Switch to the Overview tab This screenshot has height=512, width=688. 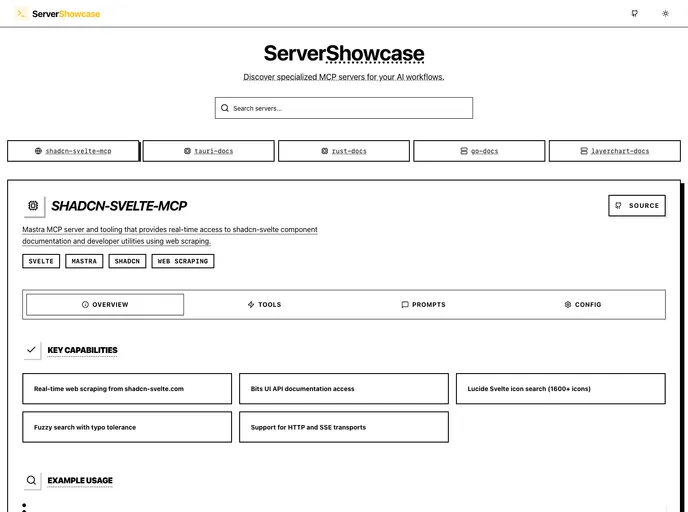[x=105, y=304]
